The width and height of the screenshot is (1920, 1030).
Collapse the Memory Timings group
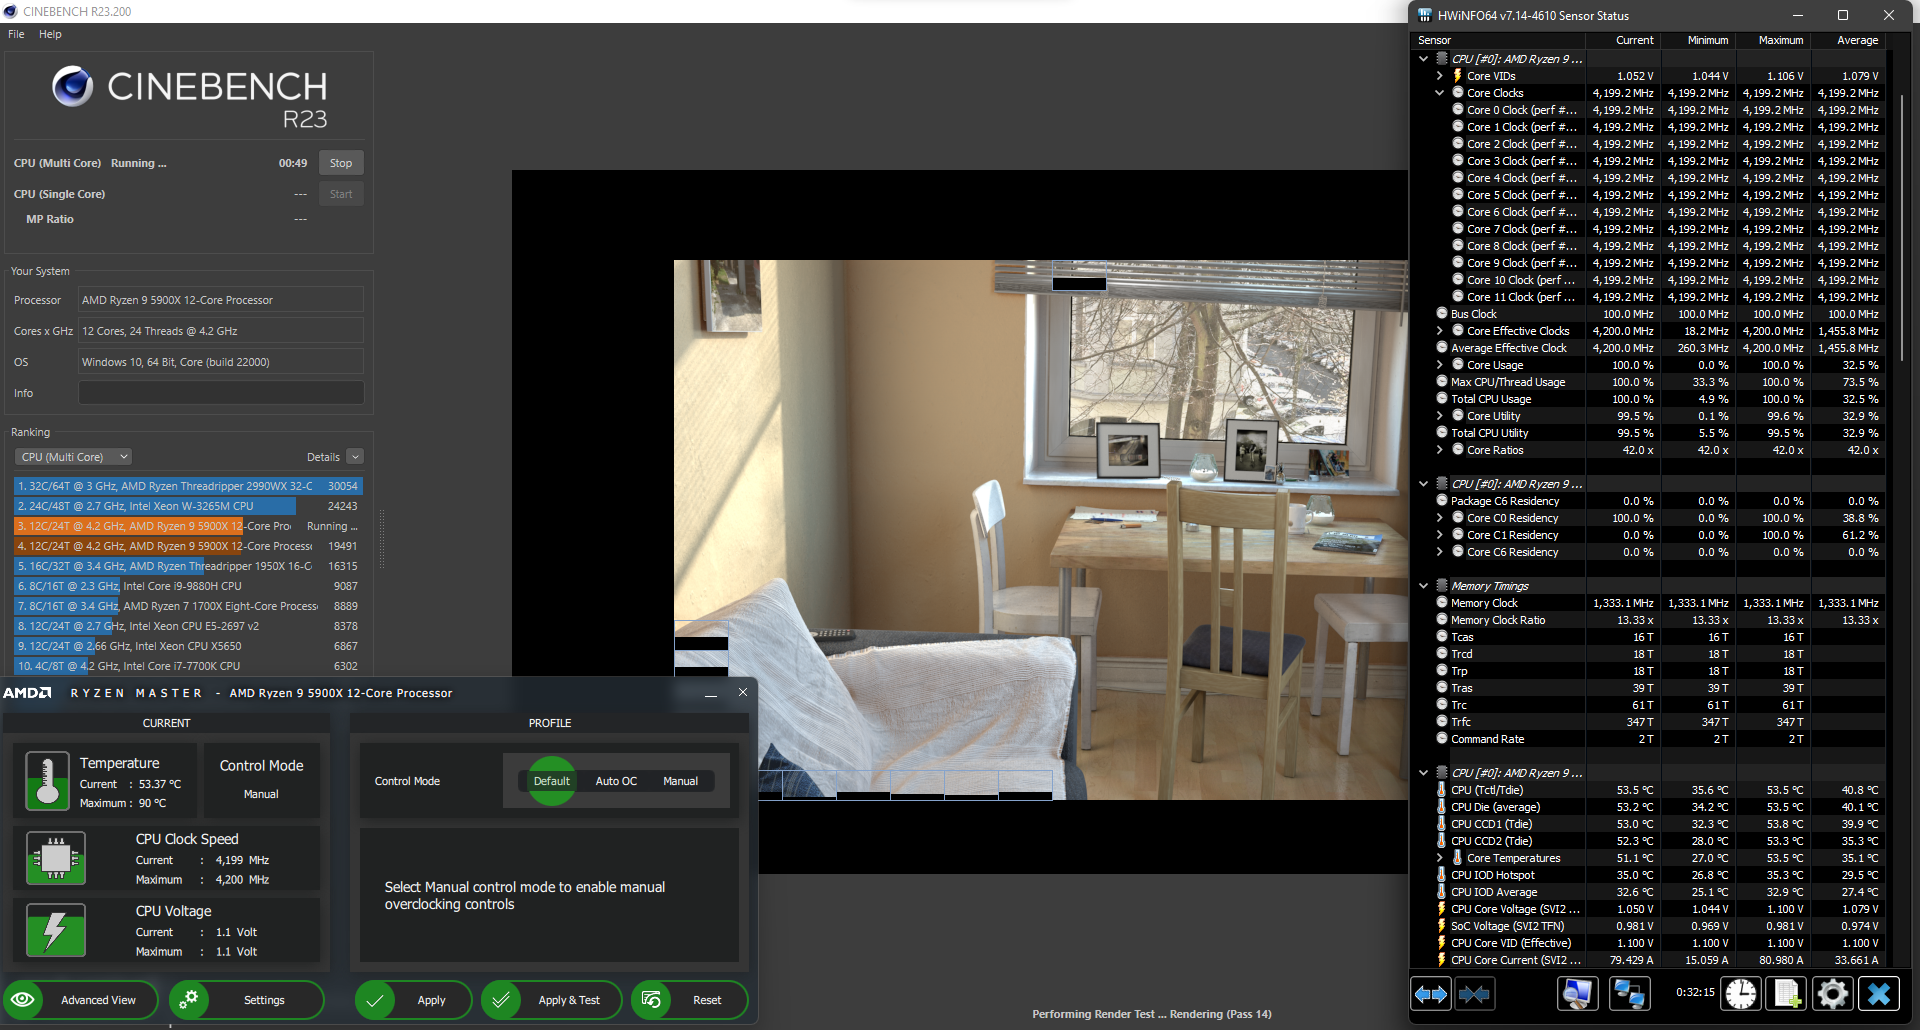[1423, 586]
